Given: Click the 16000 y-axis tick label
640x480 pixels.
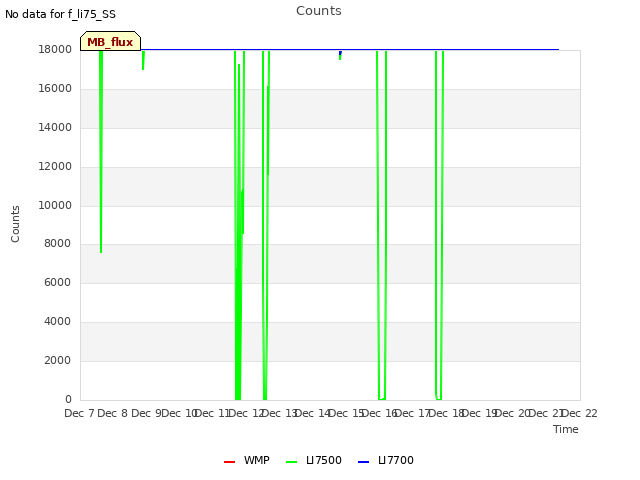Looking at the screenshot, I should (x=55, y=89).
